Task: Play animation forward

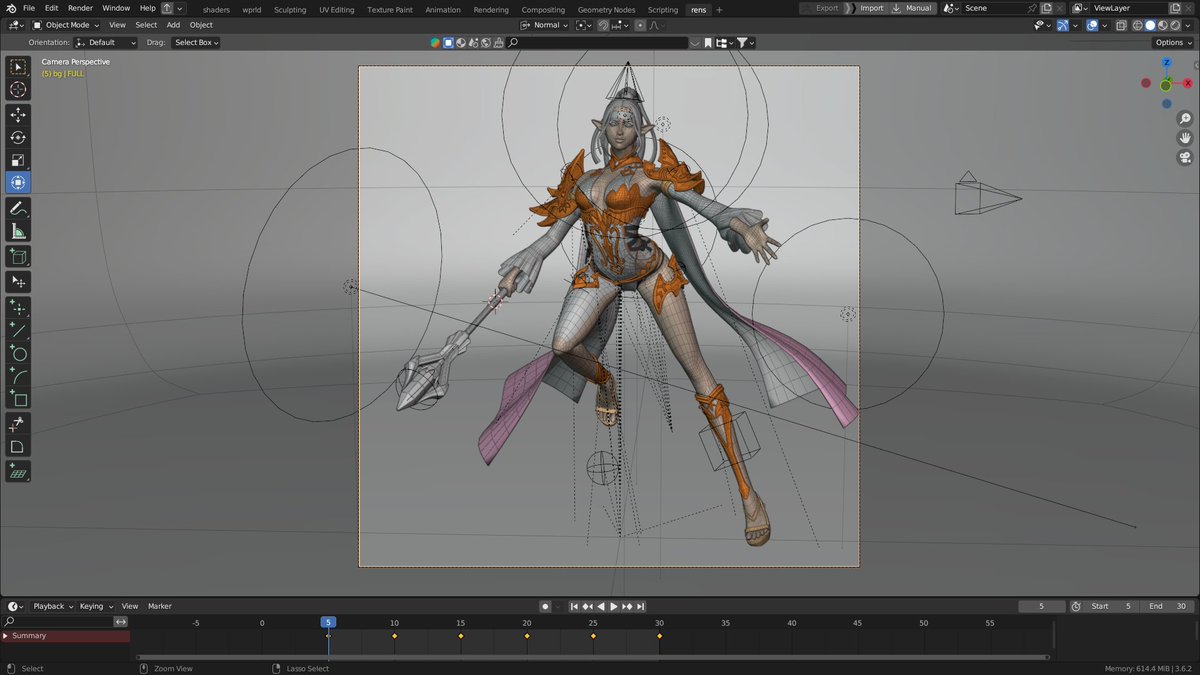Action: point(614,606)
